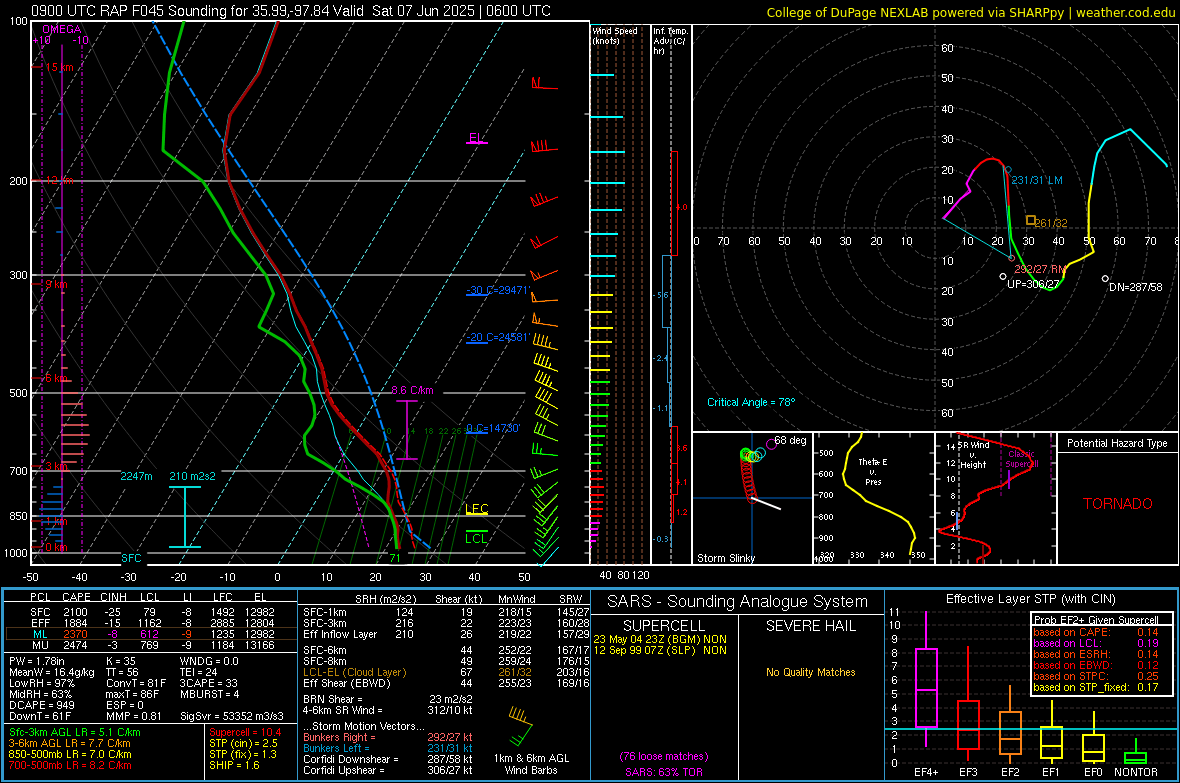Screen dimensions: 1180x783
Task: Click the 'Supercell = 10.4' value
Action: click(x=245, y=733)
